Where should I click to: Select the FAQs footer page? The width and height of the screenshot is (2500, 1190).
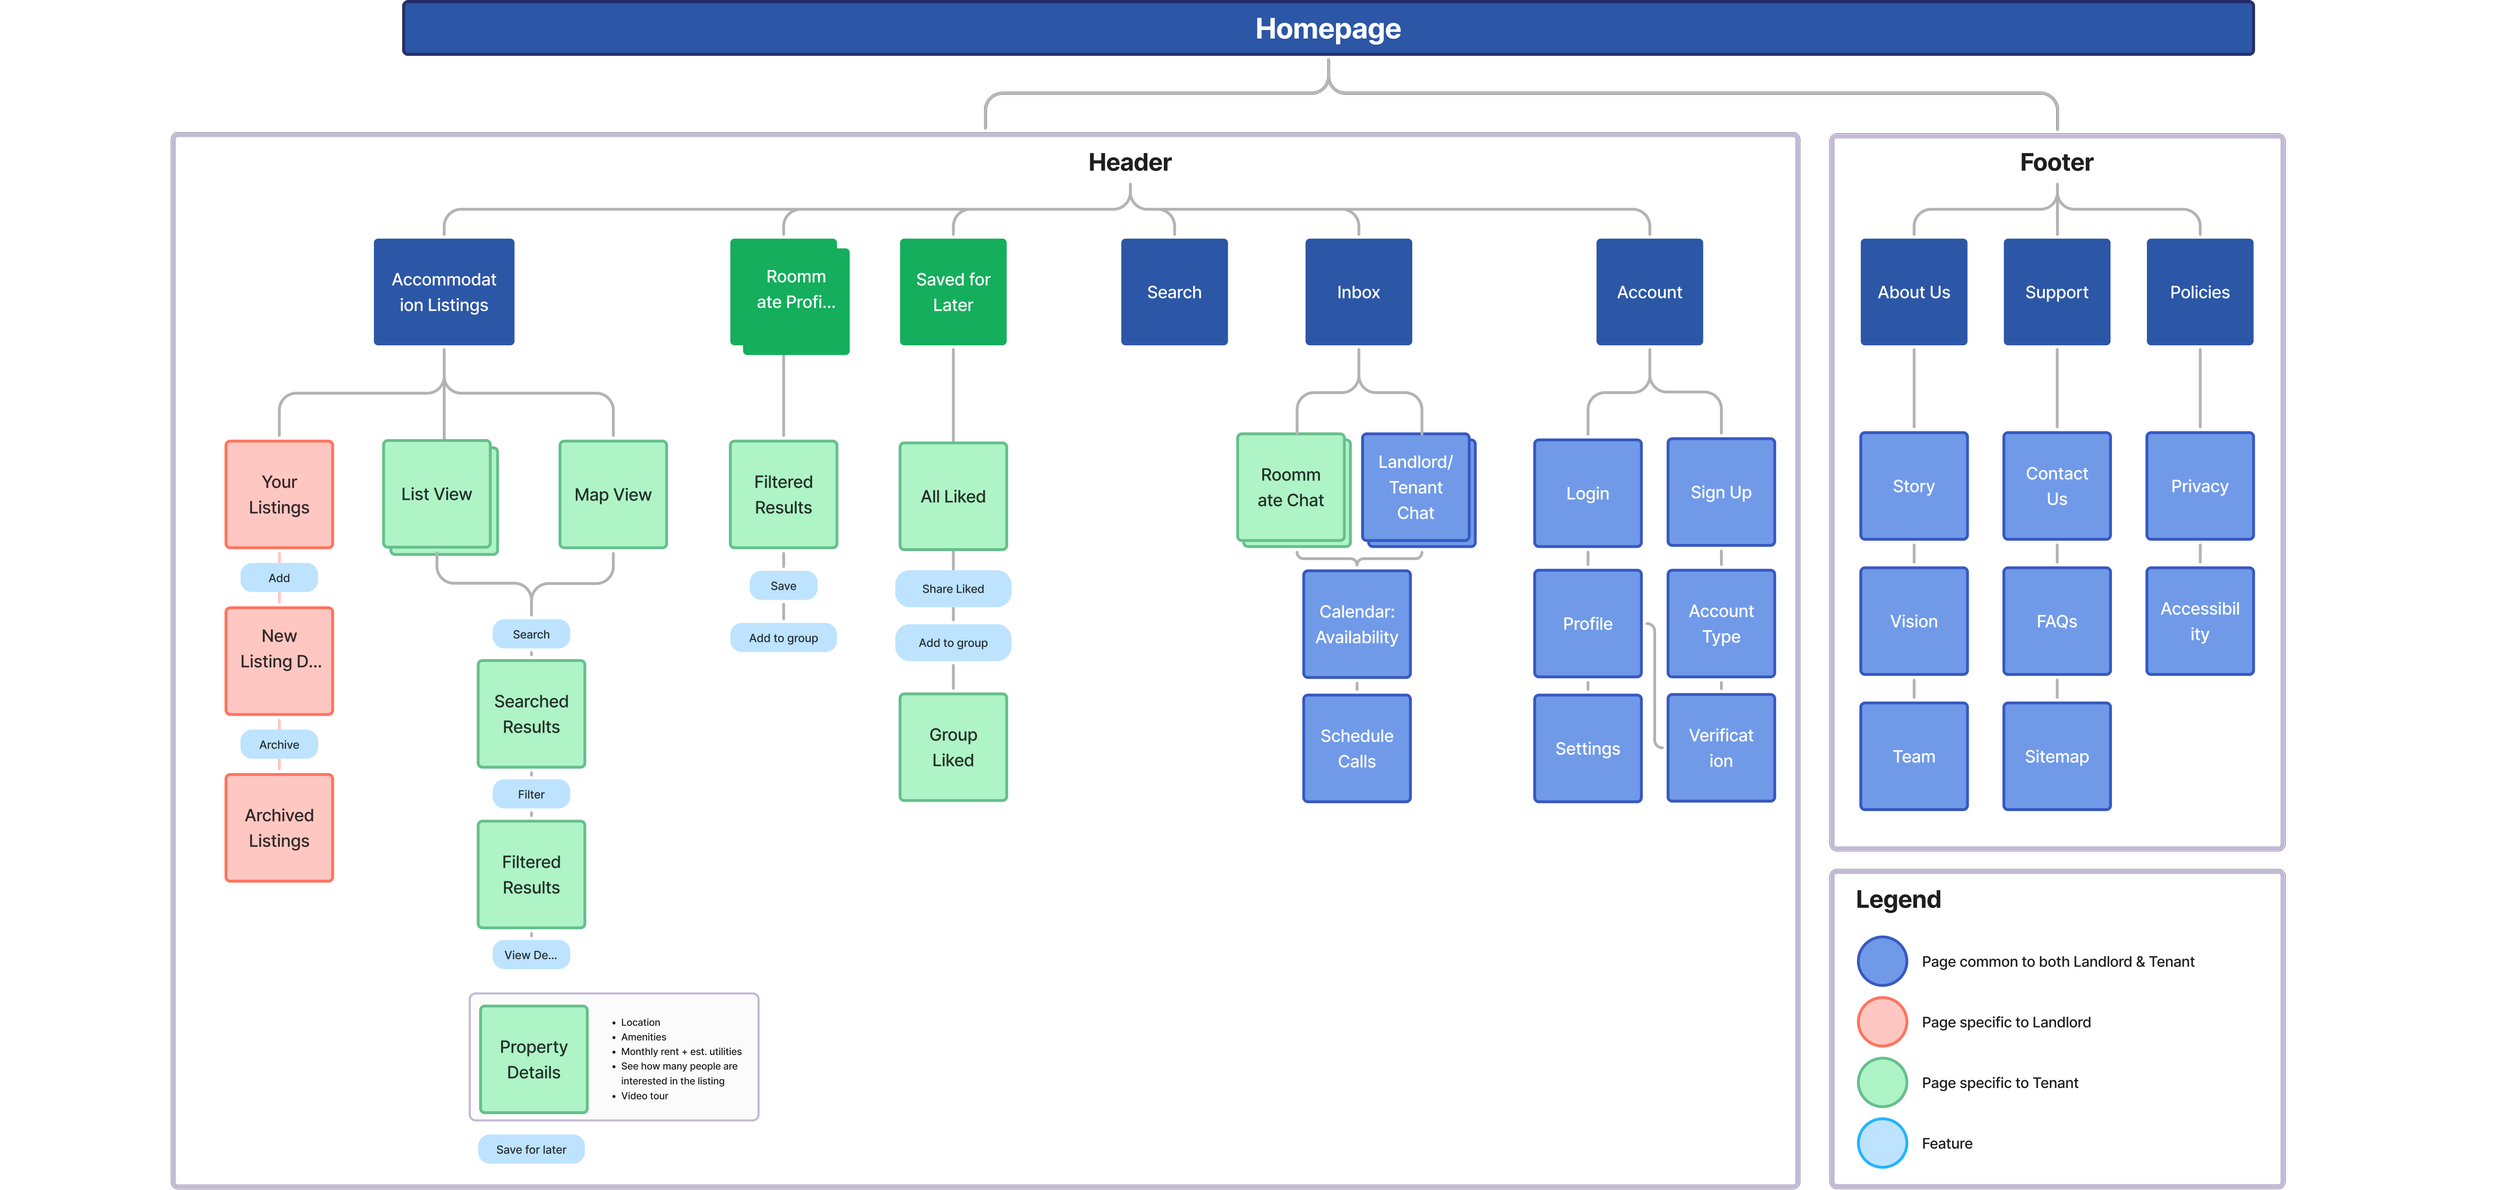pyautogui.click(x=2056, y=621)
